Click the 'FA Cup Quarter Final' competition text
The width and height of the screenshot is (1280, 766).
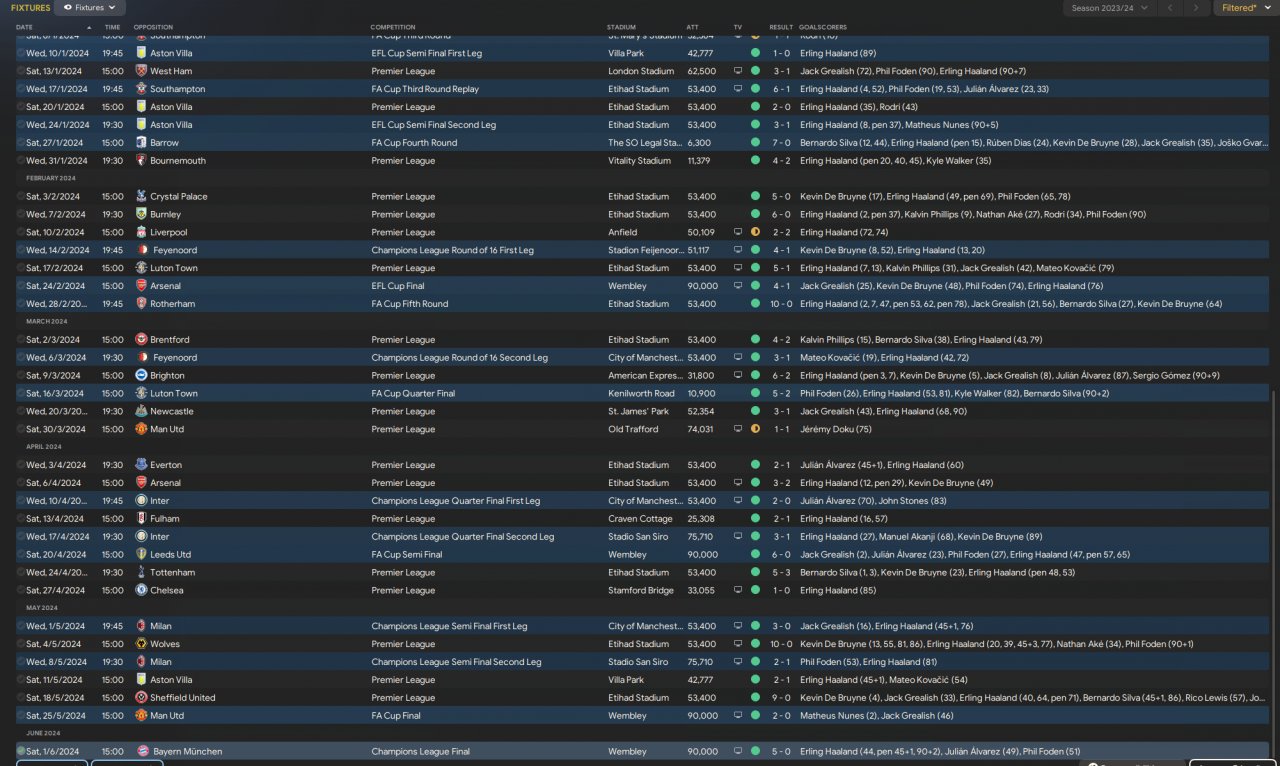413,394
